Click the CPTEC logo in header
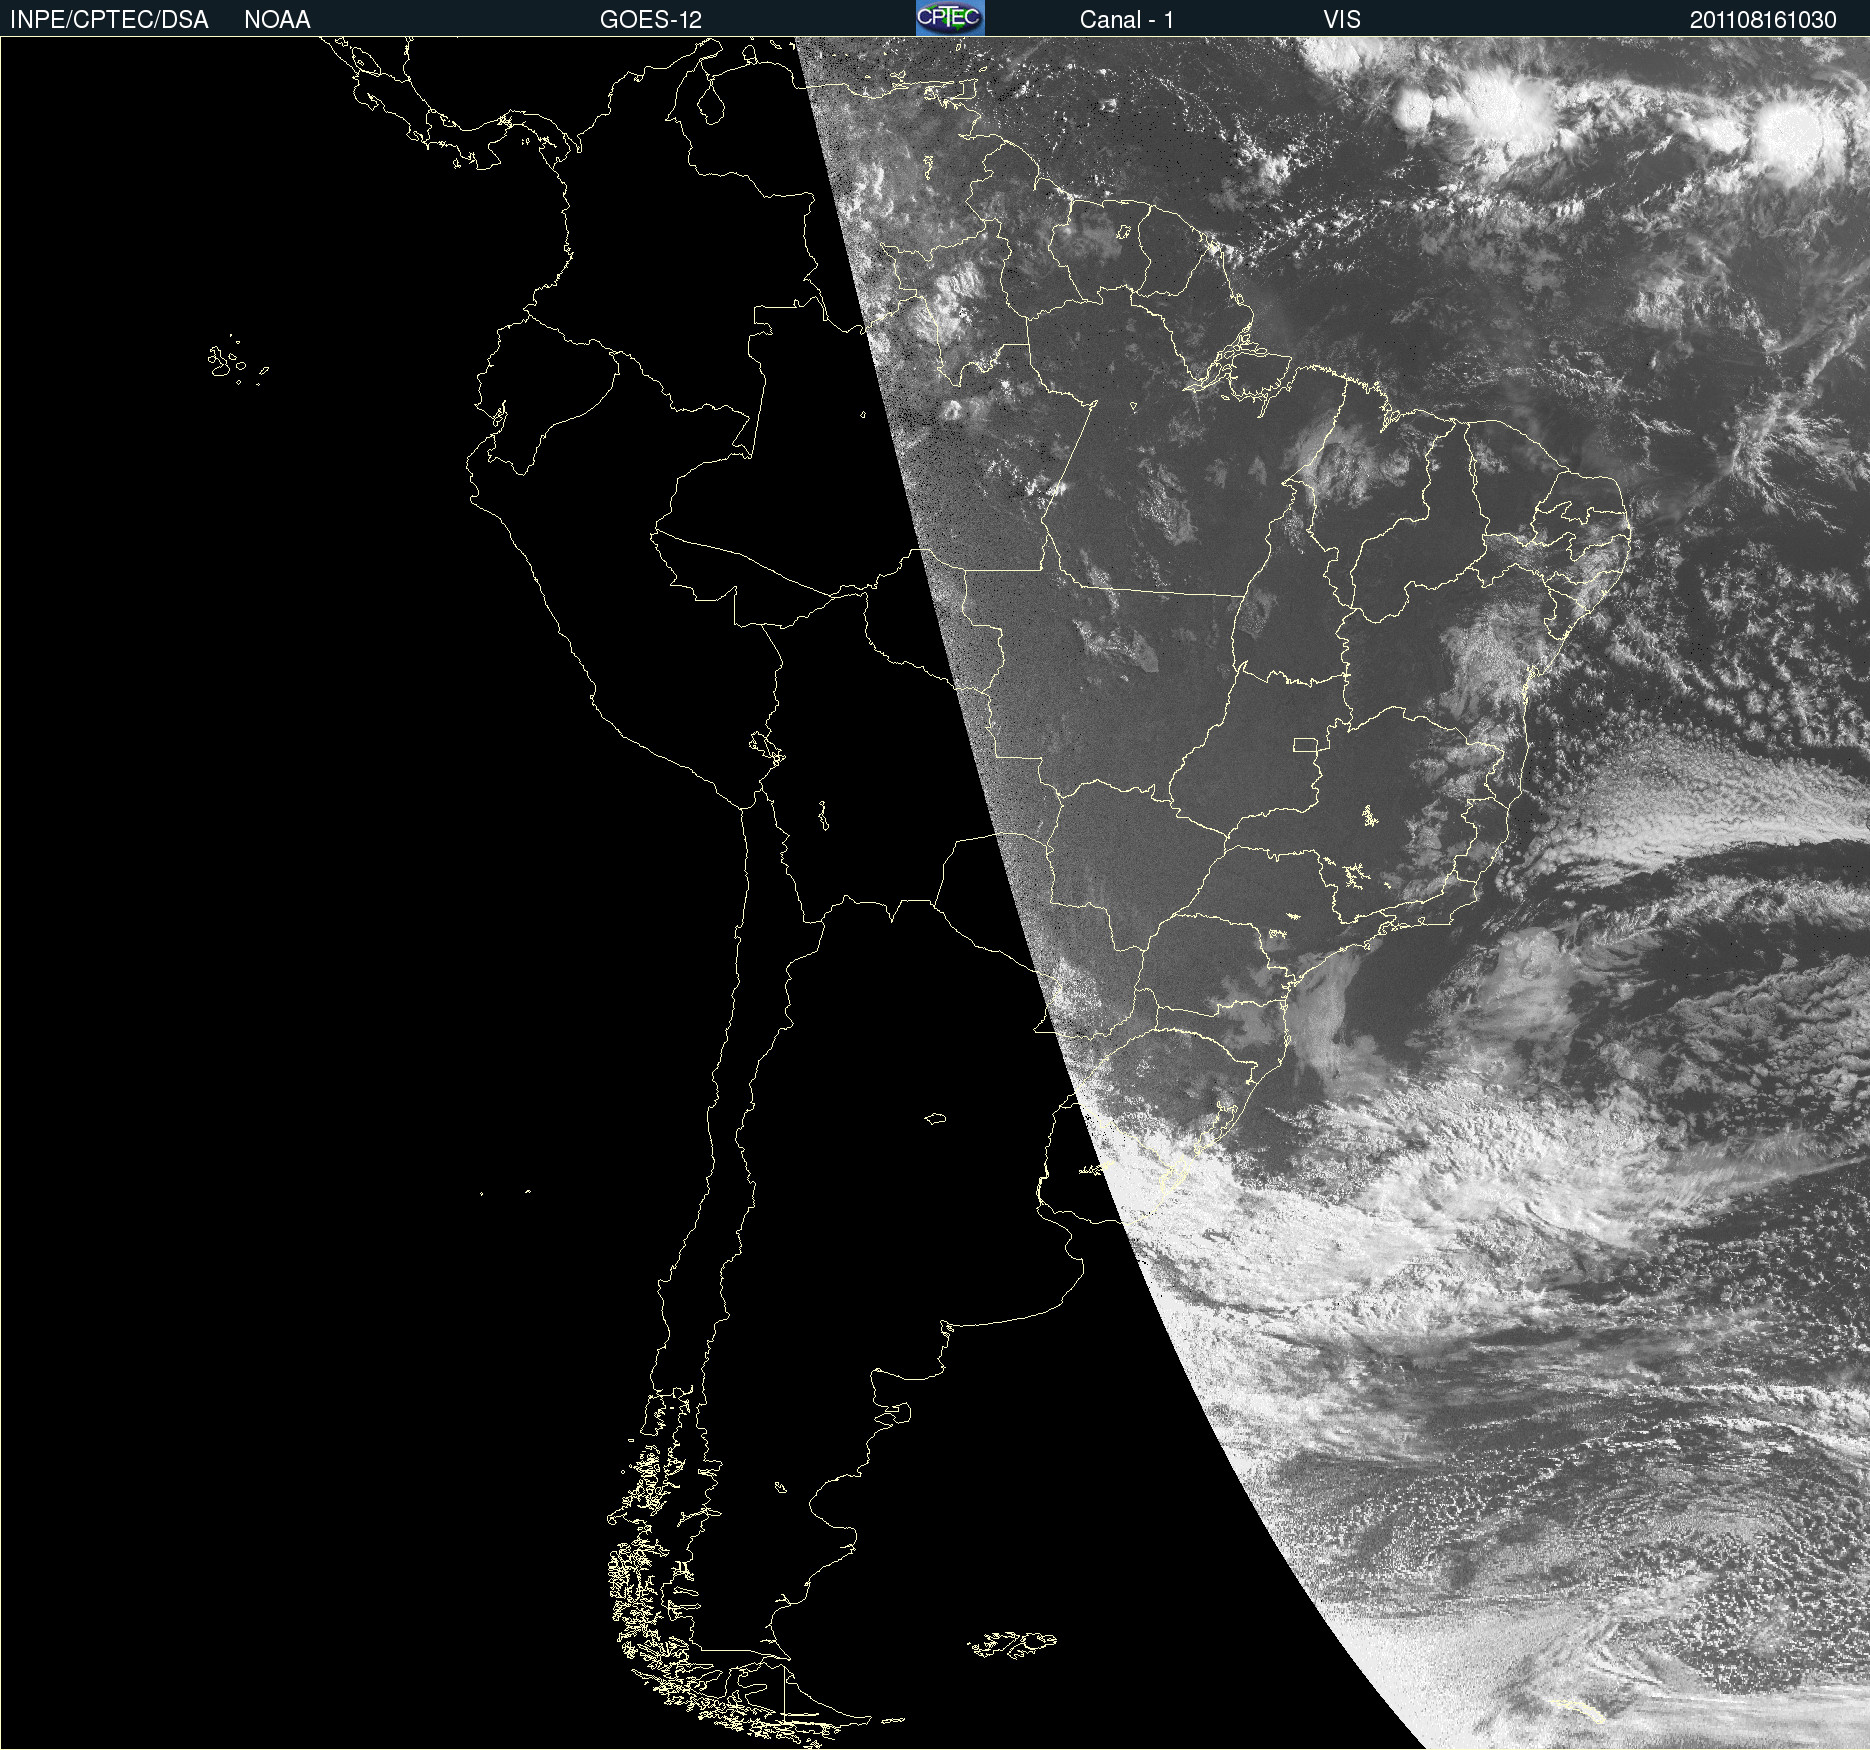 click(950, 18)
